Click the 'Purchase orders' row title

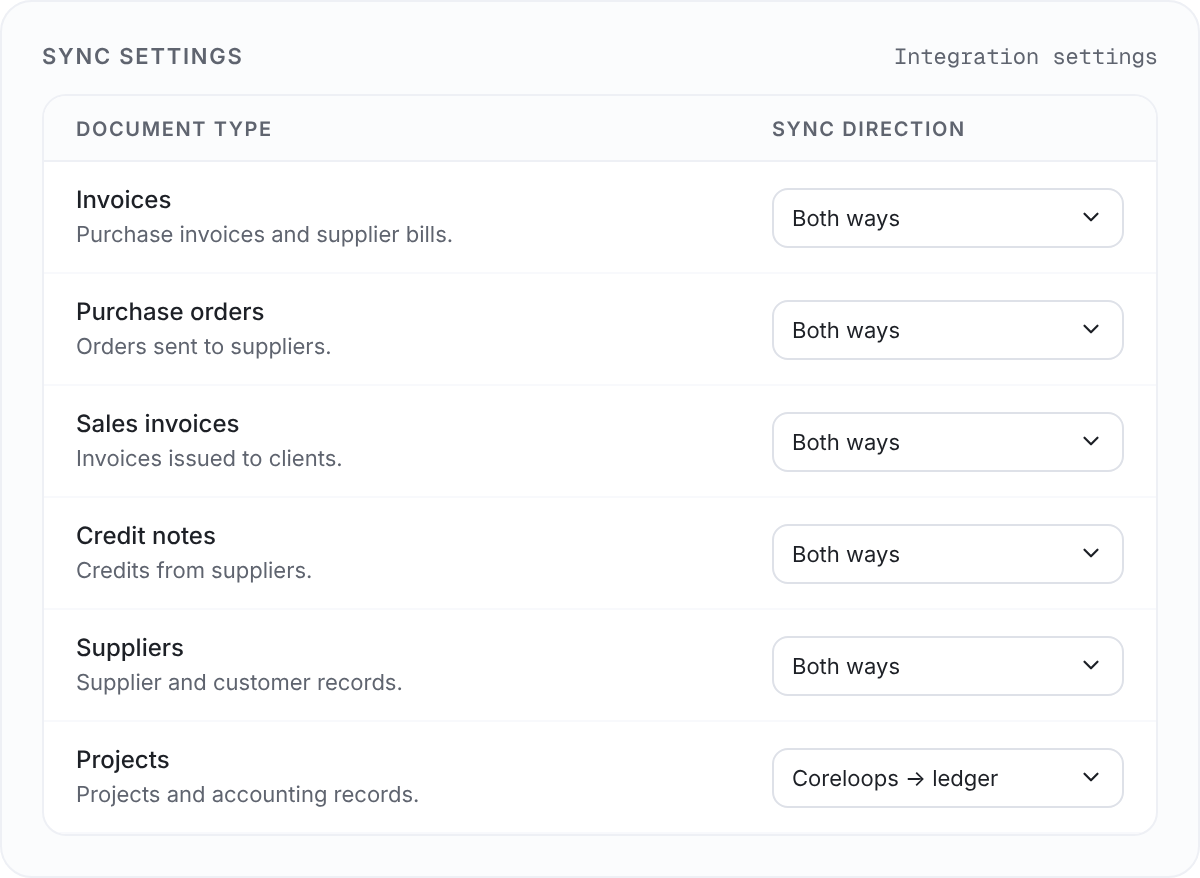click(170, 312)
